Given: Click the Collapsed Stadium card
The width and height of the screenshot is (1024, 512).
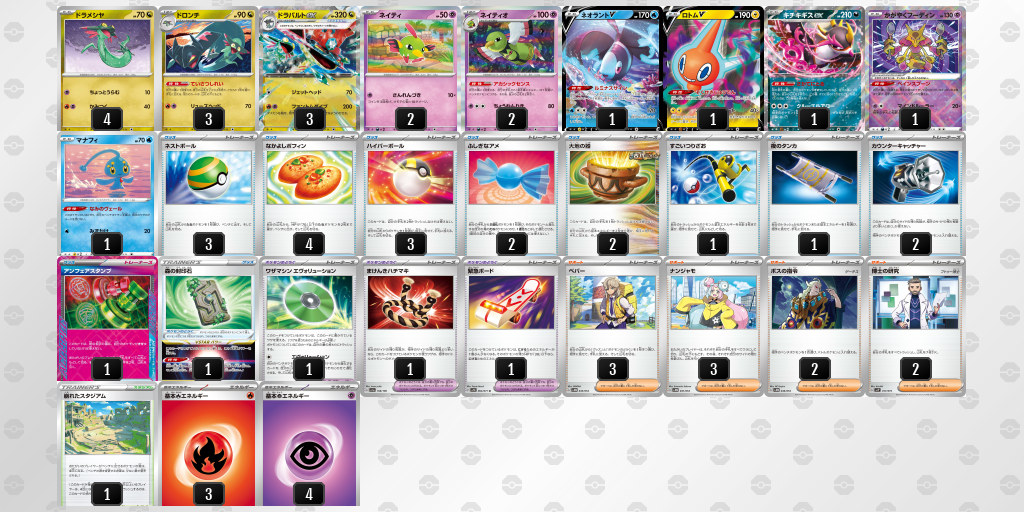Looking at the screenshot, I should click(x=108, y=445).
